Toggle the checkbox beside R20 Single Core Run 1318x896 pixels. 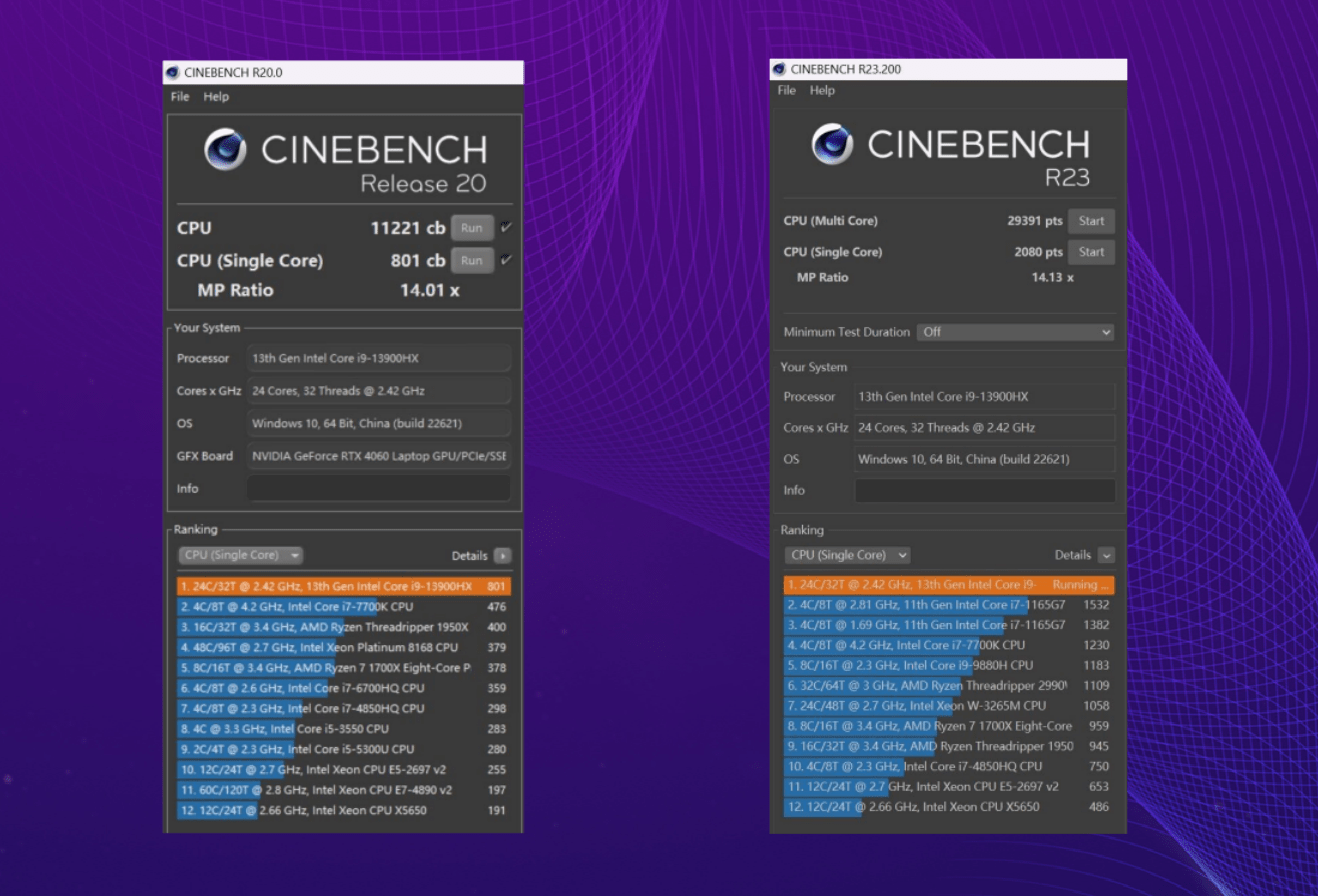[x=506, y=260]
